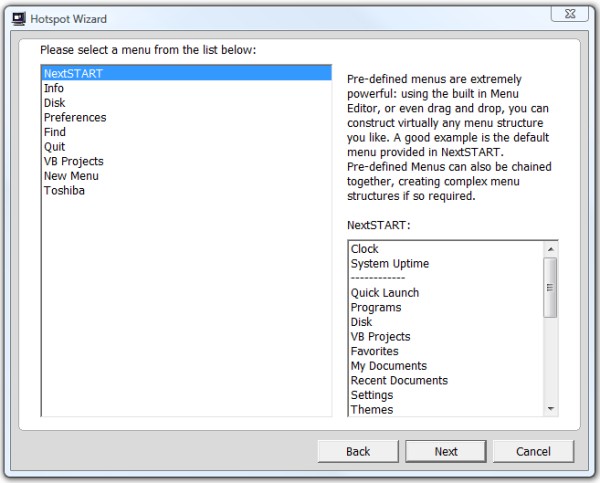Cancel the Hotspot Wizard
Image resolution: width=600 pixels, height=483 pixels.
(534, 451)
